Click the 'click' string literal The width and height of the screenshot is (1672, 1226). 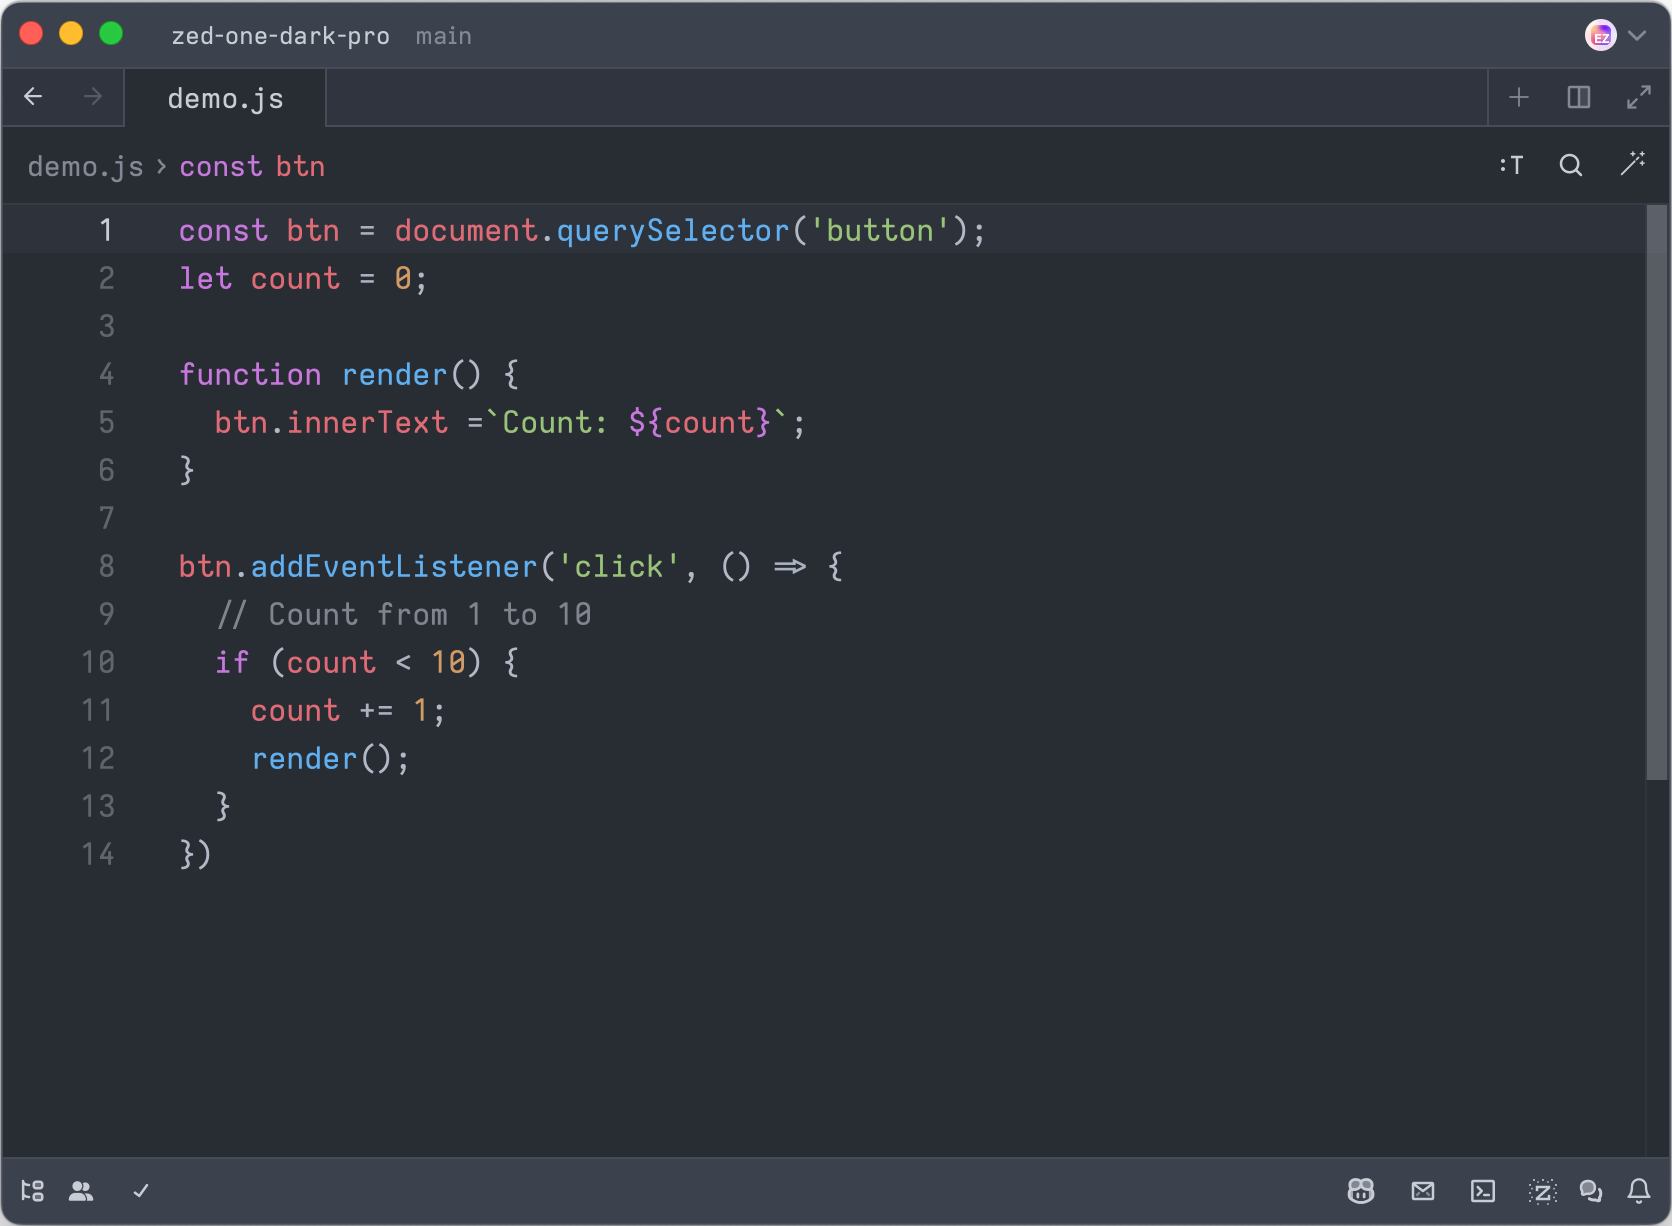tap(618, 567)
